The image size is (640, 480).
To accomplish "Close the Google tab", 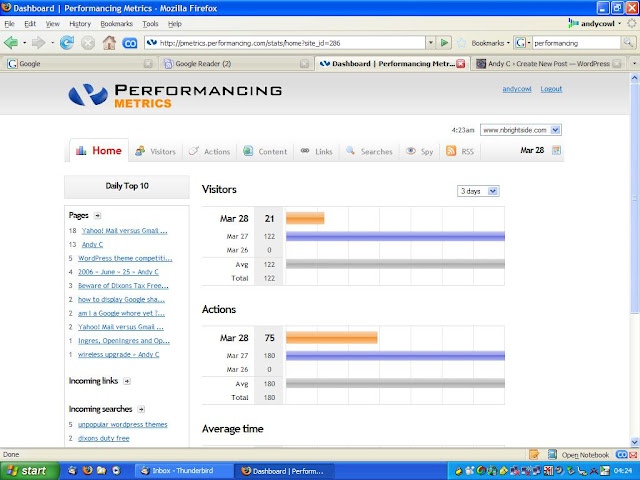I will coord(148,64).
